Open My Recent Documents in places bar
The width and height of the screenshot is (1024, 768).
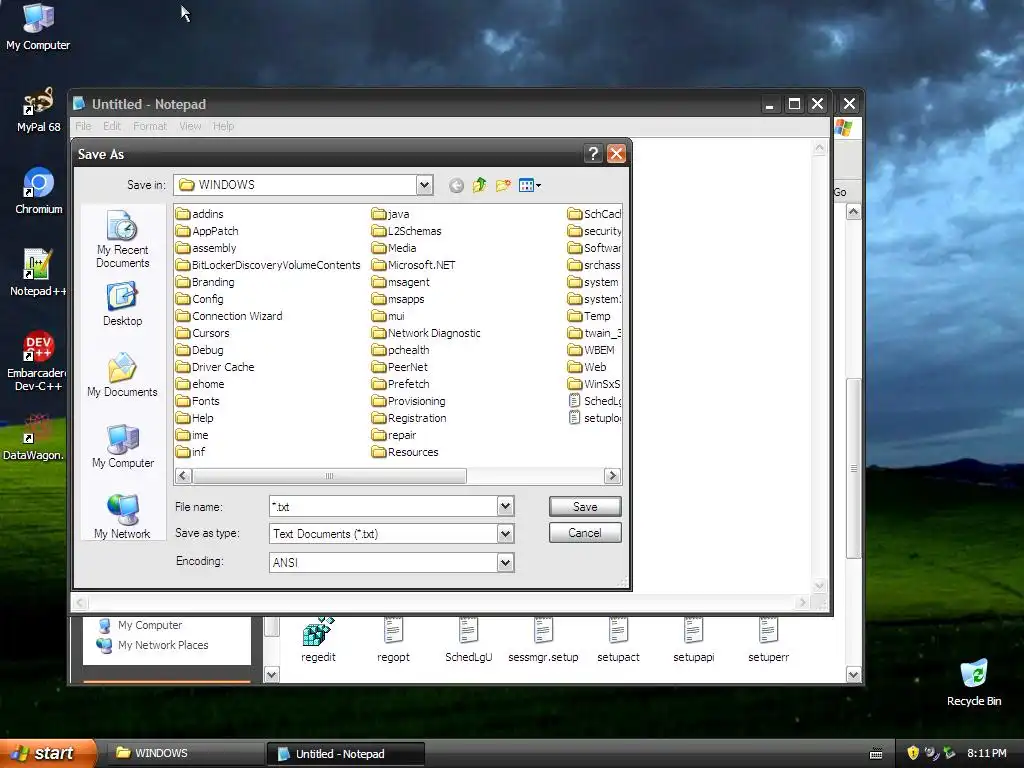(122, 239)
